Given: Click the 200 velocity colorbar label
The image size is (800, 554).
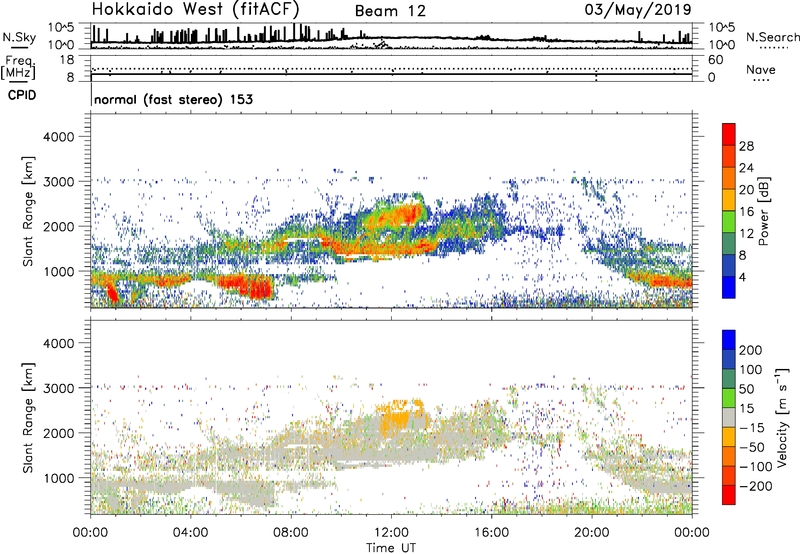Looking at the screenshot, I should pos(751,350).
